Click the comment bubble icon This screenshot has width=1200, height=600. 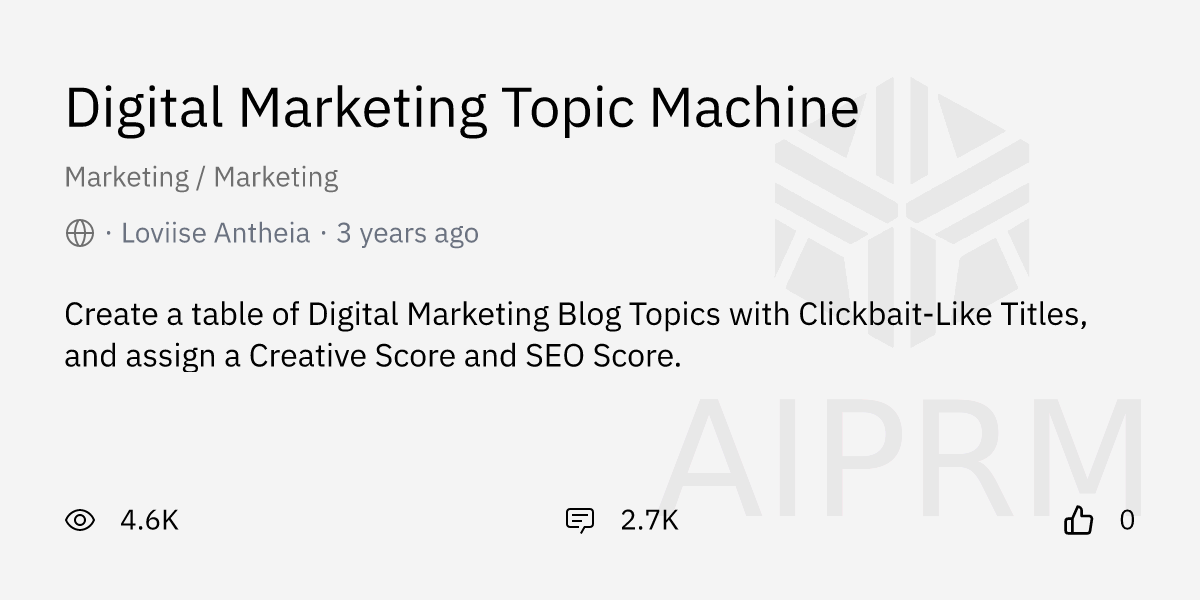580,520
